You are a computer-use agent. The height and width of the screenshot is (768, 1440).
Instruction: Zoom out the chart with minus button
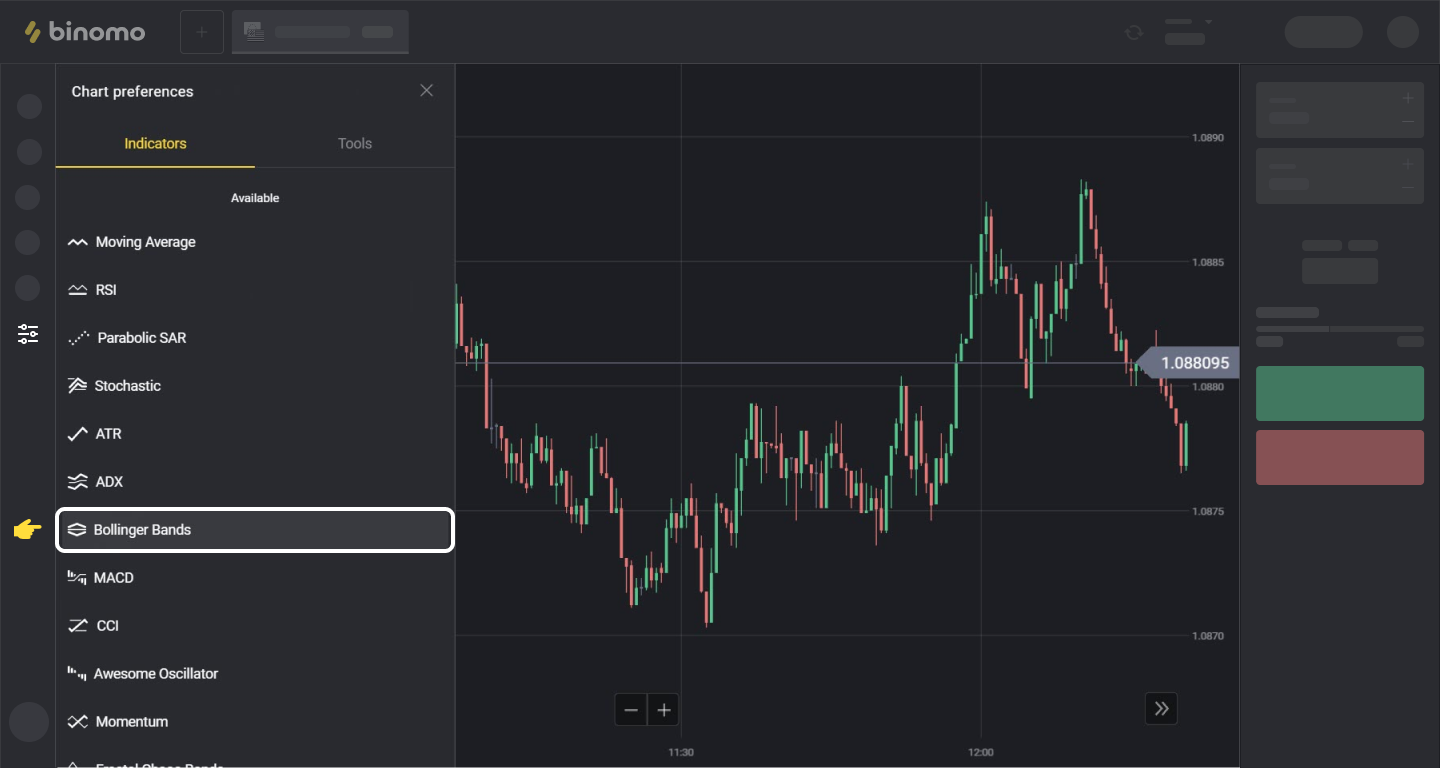(x=631, y=710)
